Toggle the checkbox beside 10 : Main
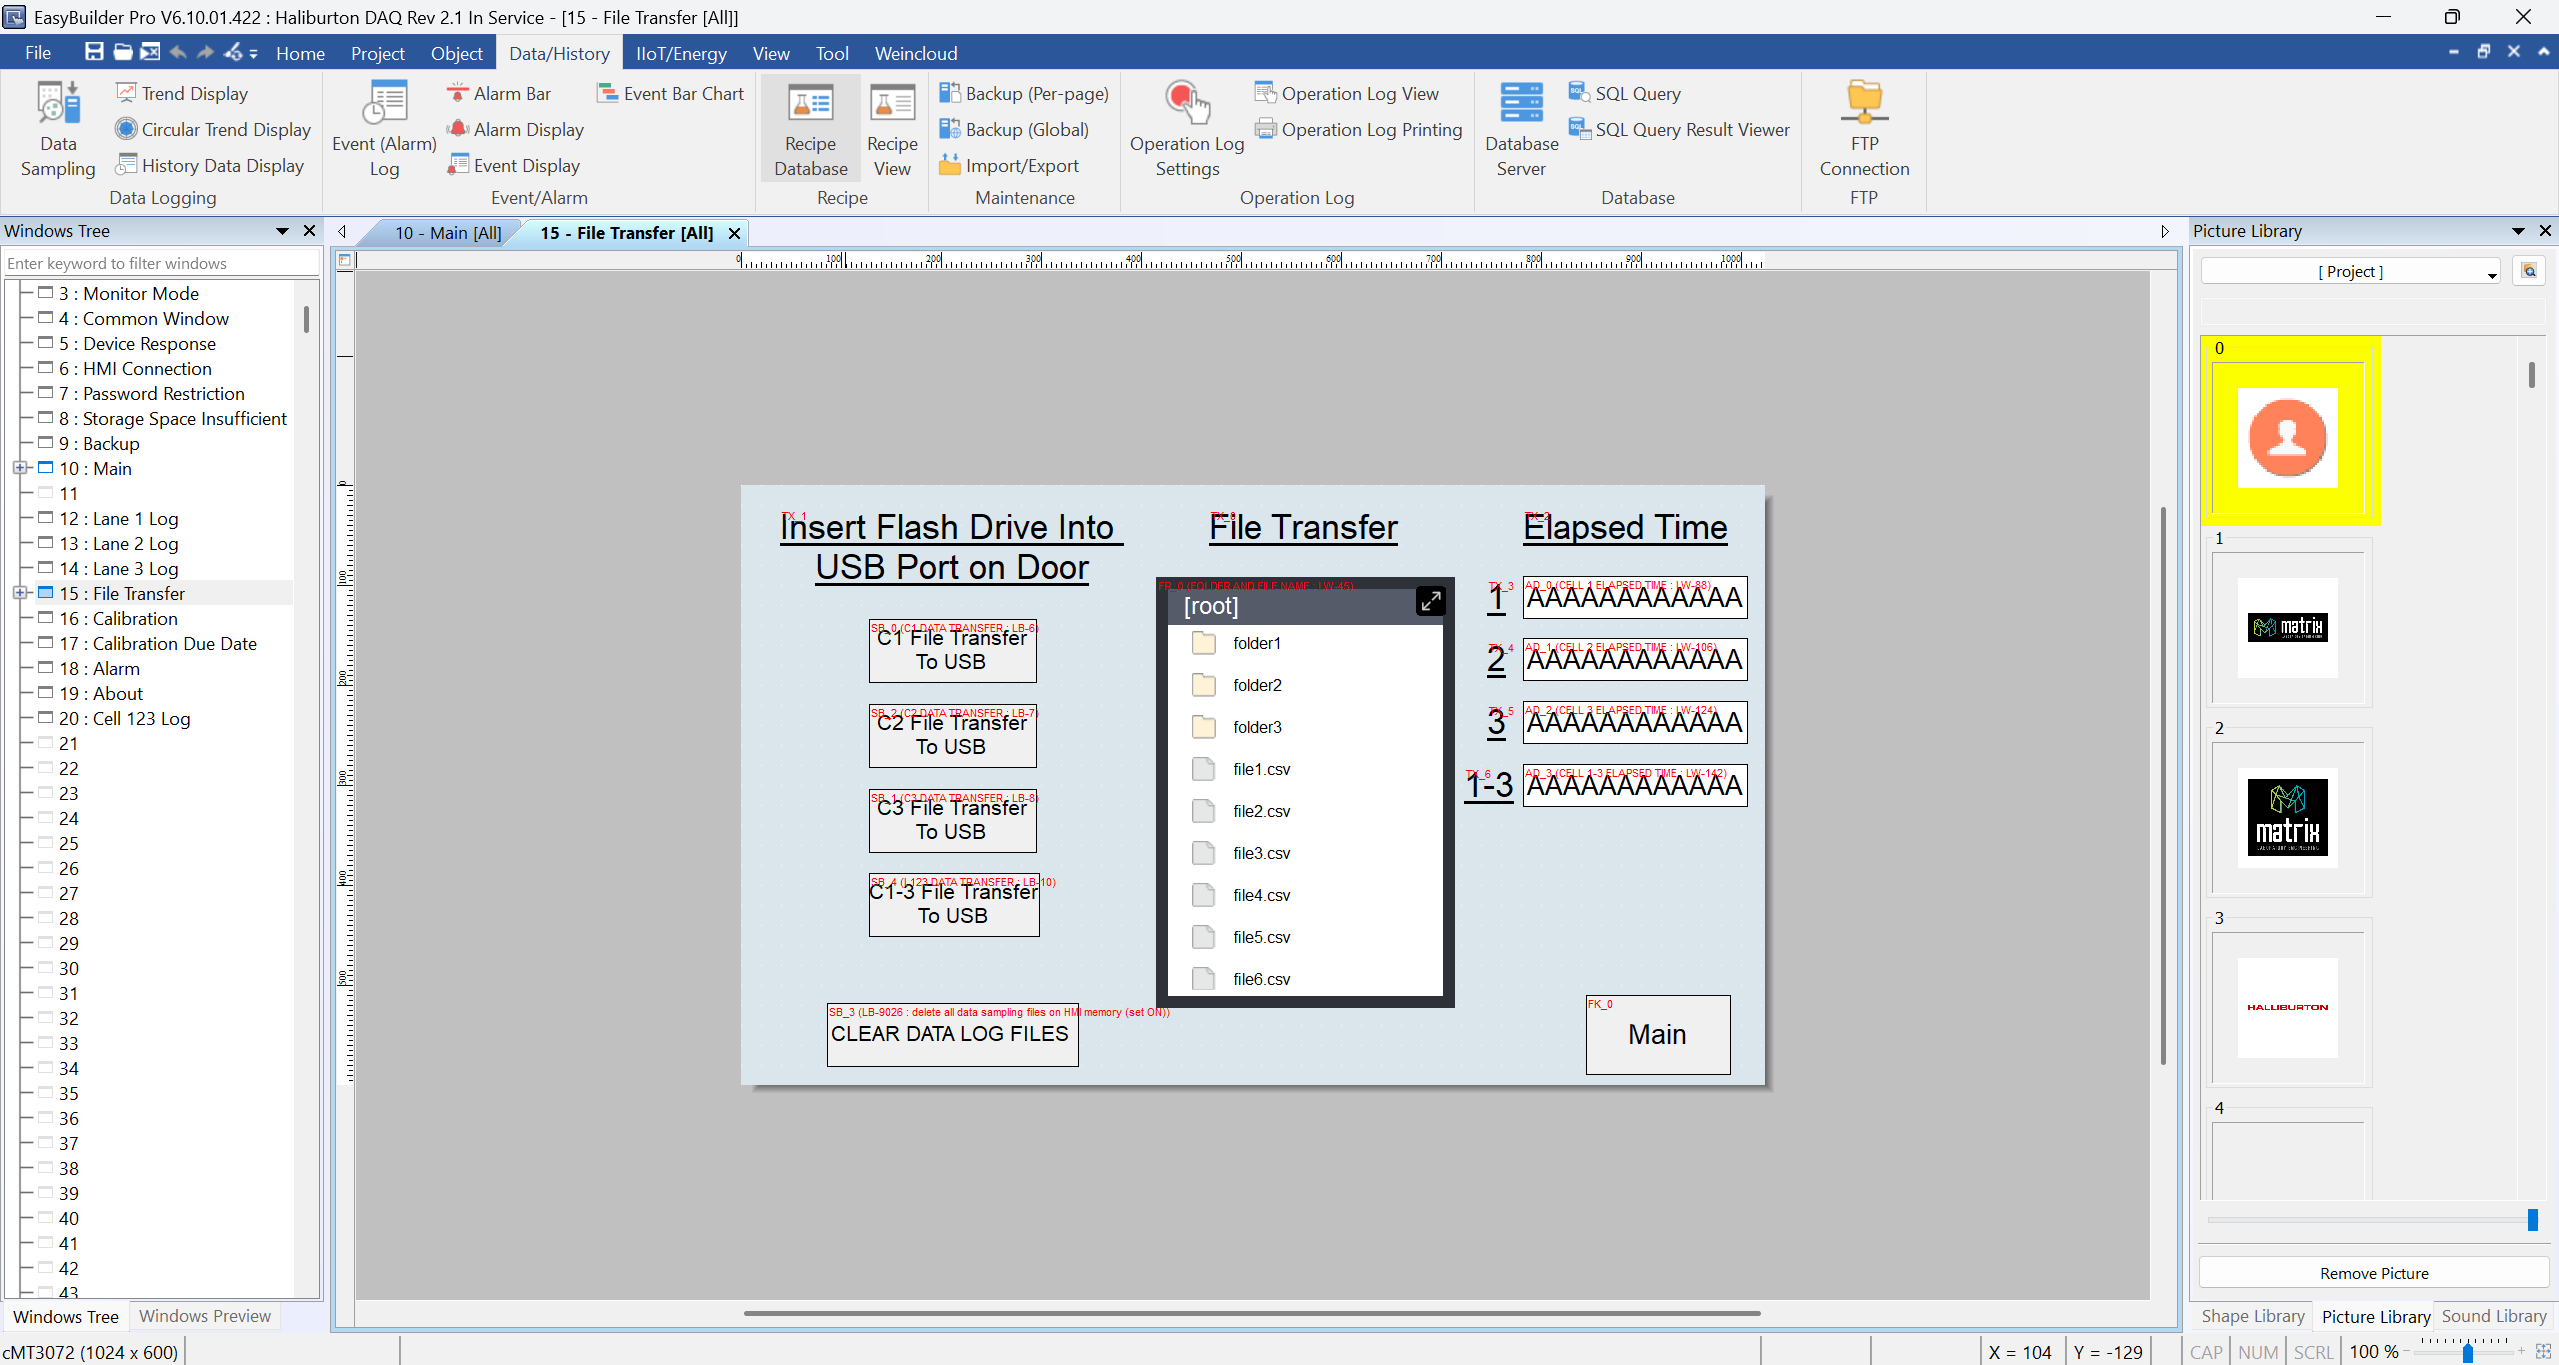Screen dimensions: 2559x1365 [45, 467]
